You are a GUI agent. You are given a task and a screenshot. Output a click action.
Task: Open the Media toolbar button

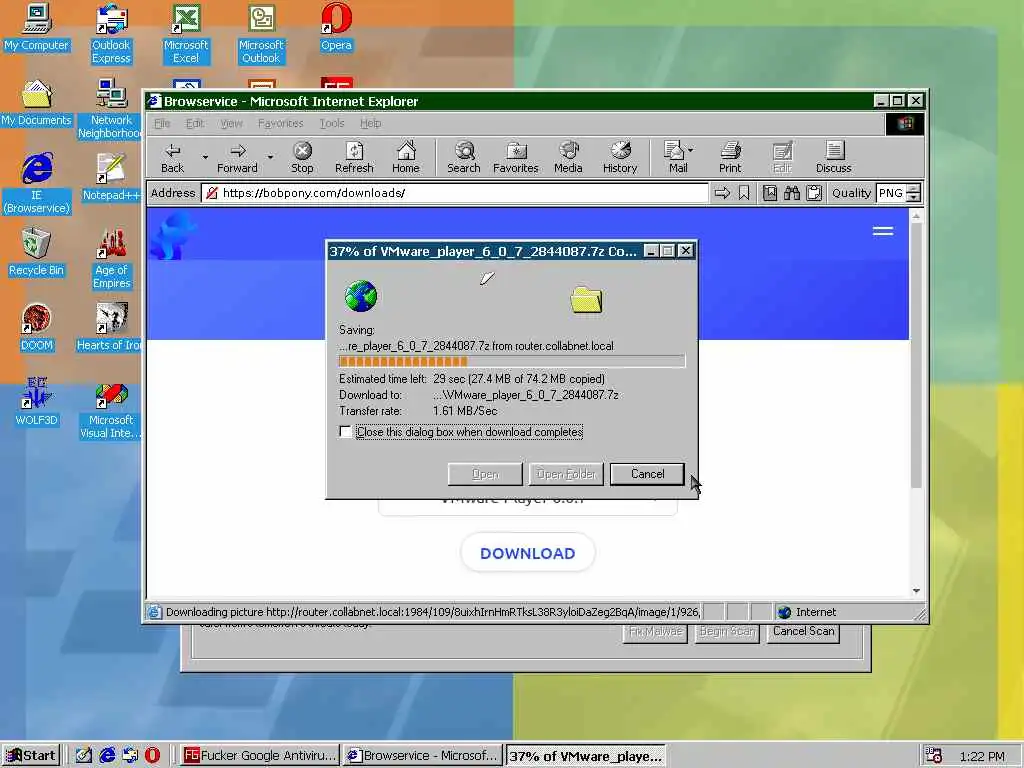click(568, 157)
